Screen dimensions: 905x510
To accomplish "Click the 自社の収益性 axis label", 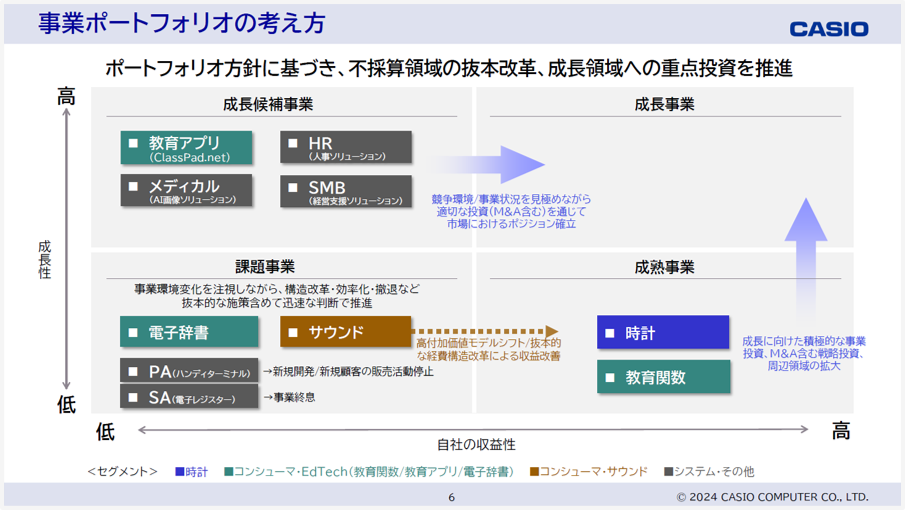I will click(x=476, y=445).
